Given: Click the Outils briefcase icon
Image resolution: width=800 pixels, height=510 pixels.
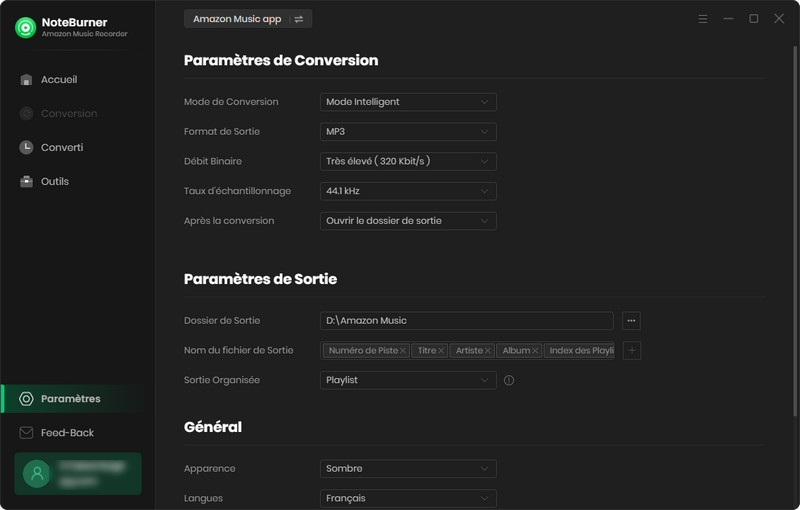Looking at the screenshot, I should click(x=26, y=182).
